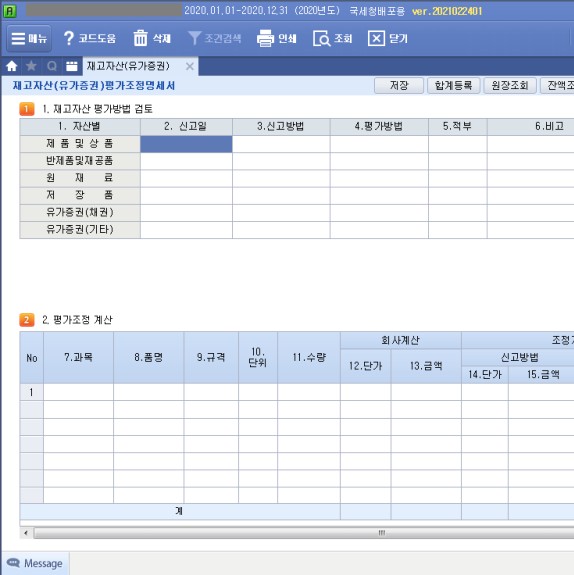
Task: Click the 12.단가 column header
Action: click(366, 366)
